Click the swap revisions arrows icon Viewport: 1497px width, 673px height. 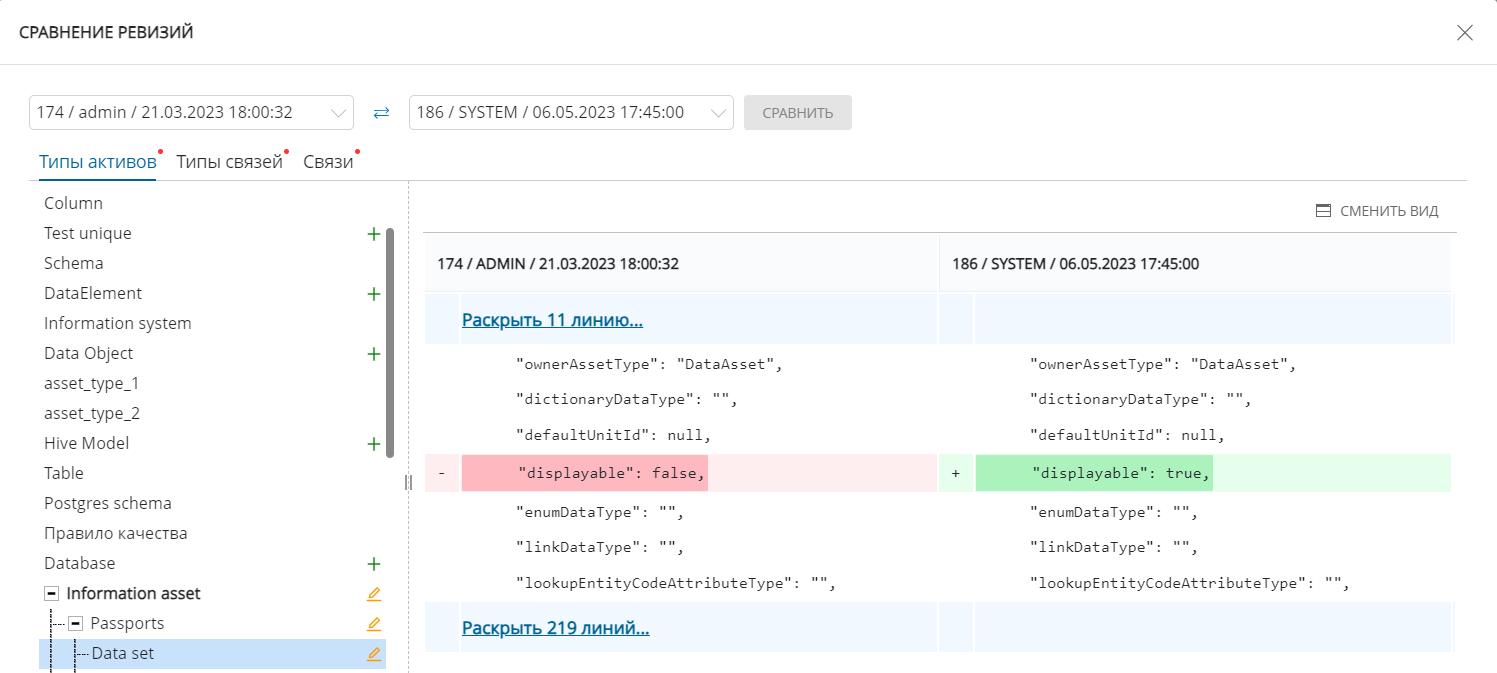pyautogui.click(x=381, y=113)
